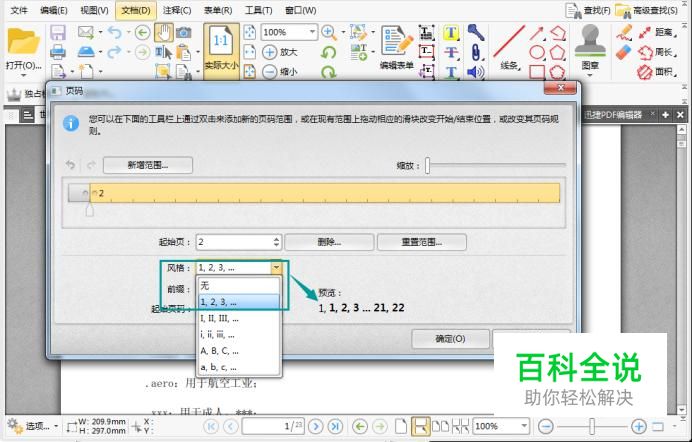Click the sound speaker icon
Image resolution: width=692 pixels, height=442 pixels.
click(x=475, y=71)
